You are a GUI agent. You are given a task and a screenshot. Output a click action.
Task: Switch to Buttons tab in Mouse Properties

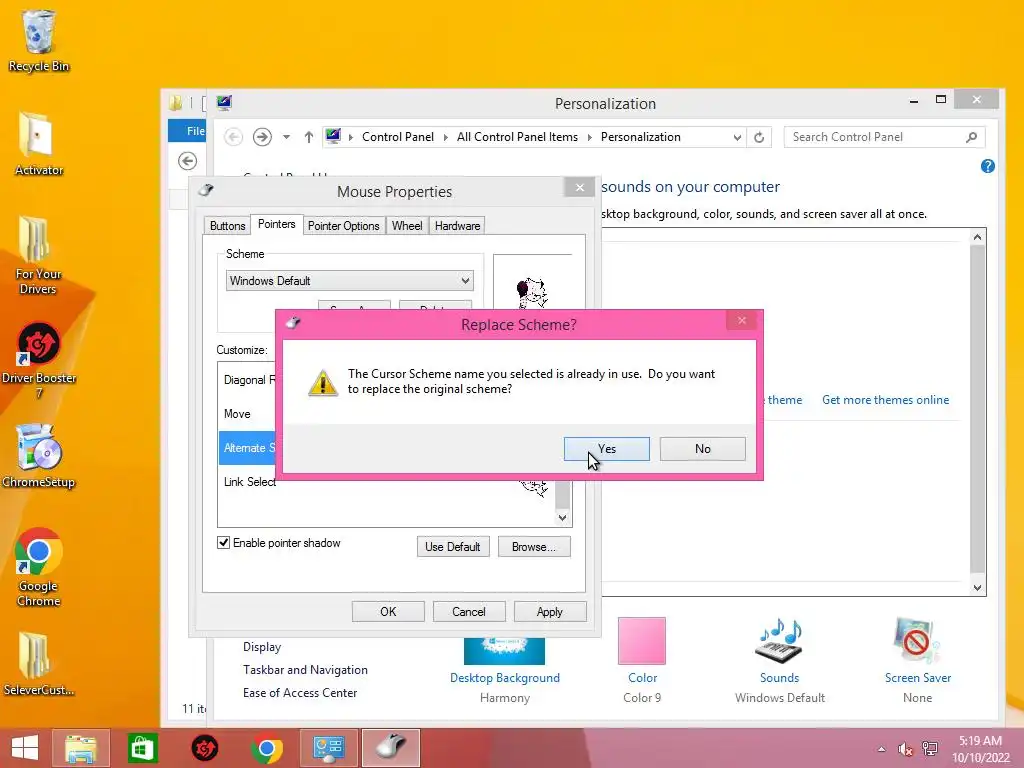coord(227,225)
